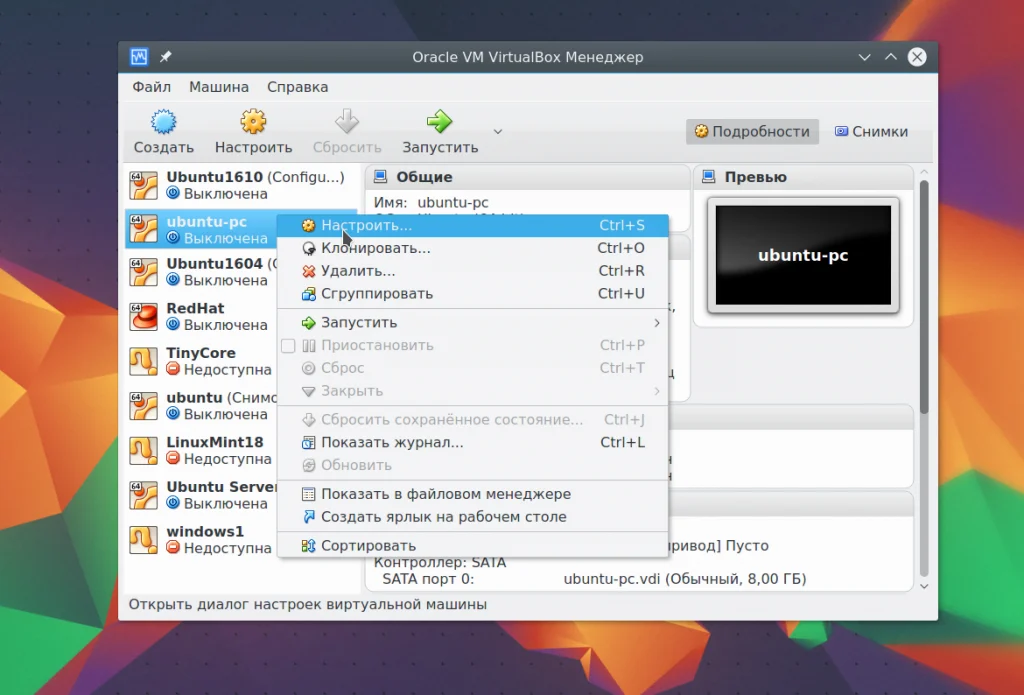Click the red X icon beside Удалить
Viewport: 1024px width, 695px height.
(308, 271)
